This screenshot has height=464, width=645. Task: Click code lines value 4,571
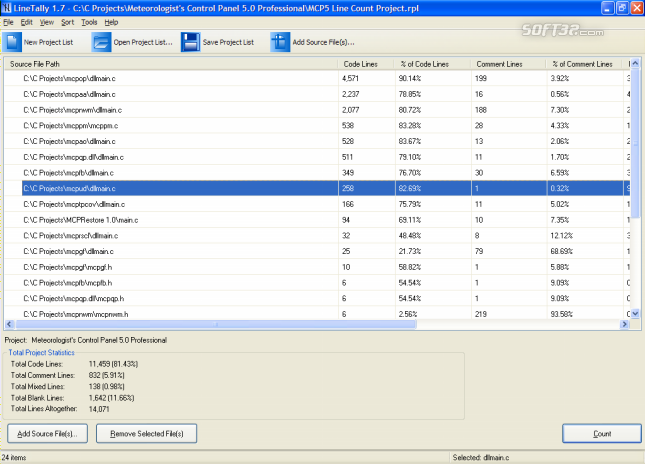(x=350, y=78)
